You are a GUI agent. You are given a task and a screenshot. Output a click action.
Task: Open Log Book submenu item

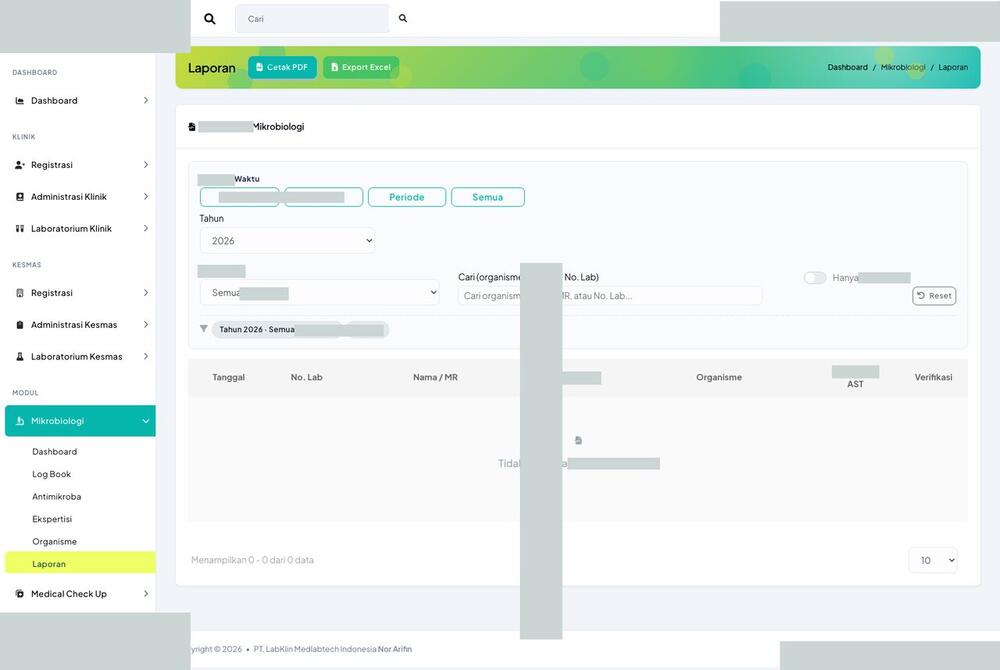coord(52,474)
